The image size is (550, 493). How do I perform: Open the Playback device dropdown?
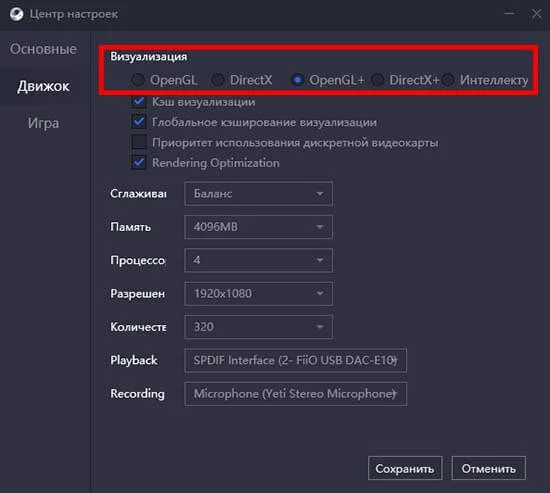(x=295, y=360)
